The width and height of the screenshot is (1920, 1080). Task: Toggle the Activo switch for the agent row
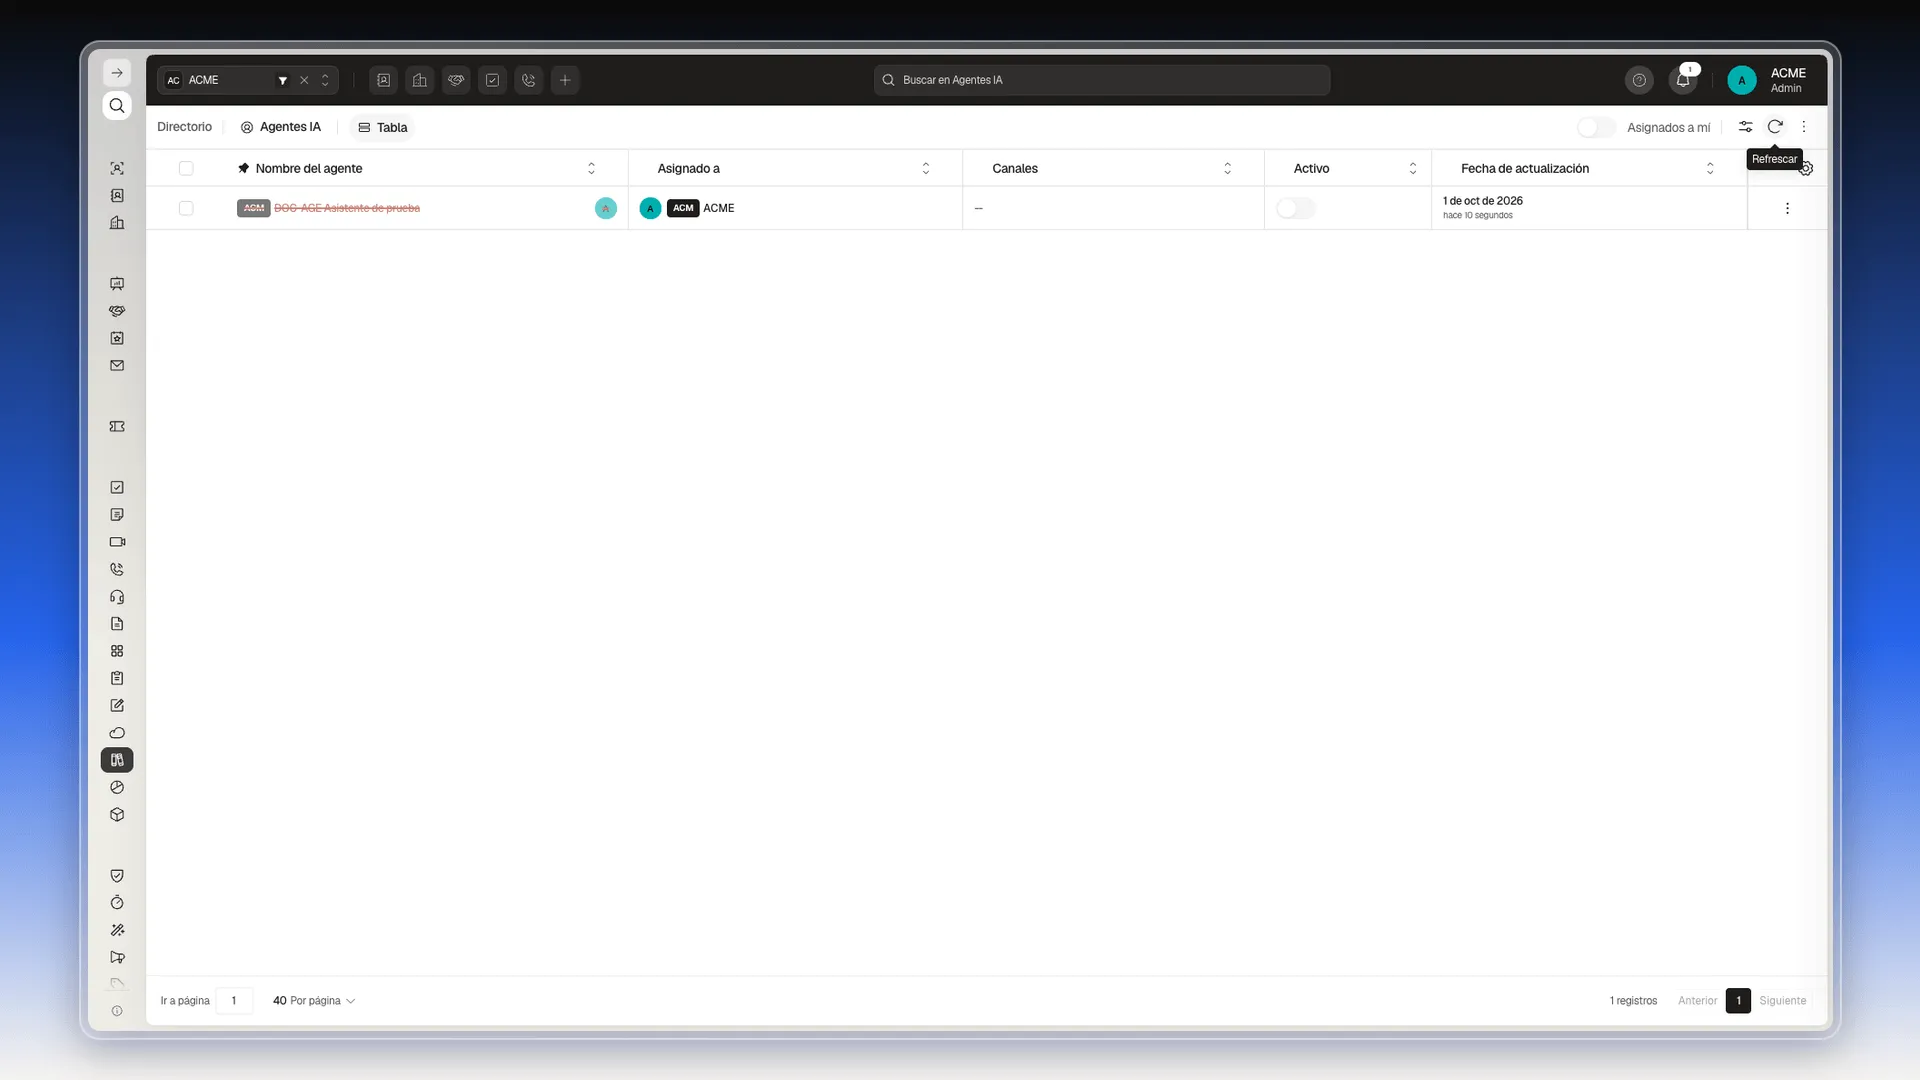[x=1296, y=208]
